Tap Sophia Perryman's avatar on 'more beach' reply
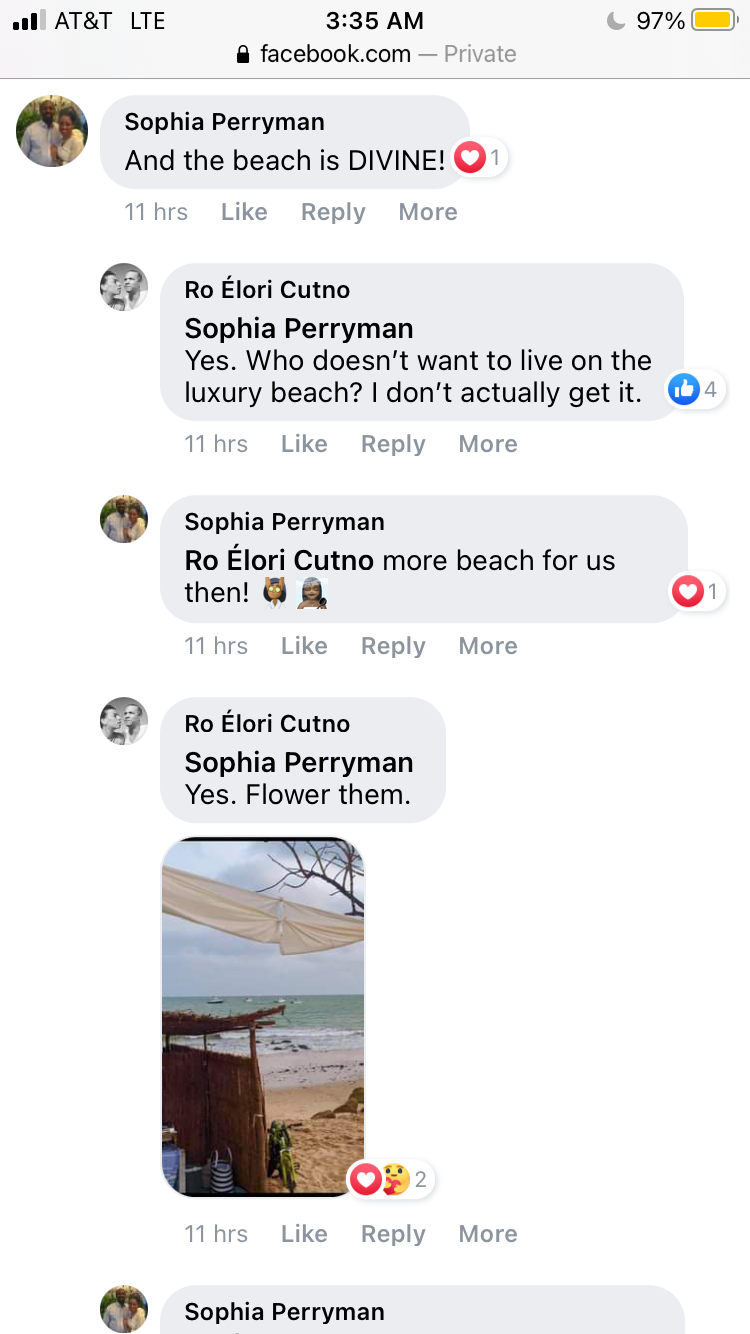750x1334 pixels. point(124,519)
